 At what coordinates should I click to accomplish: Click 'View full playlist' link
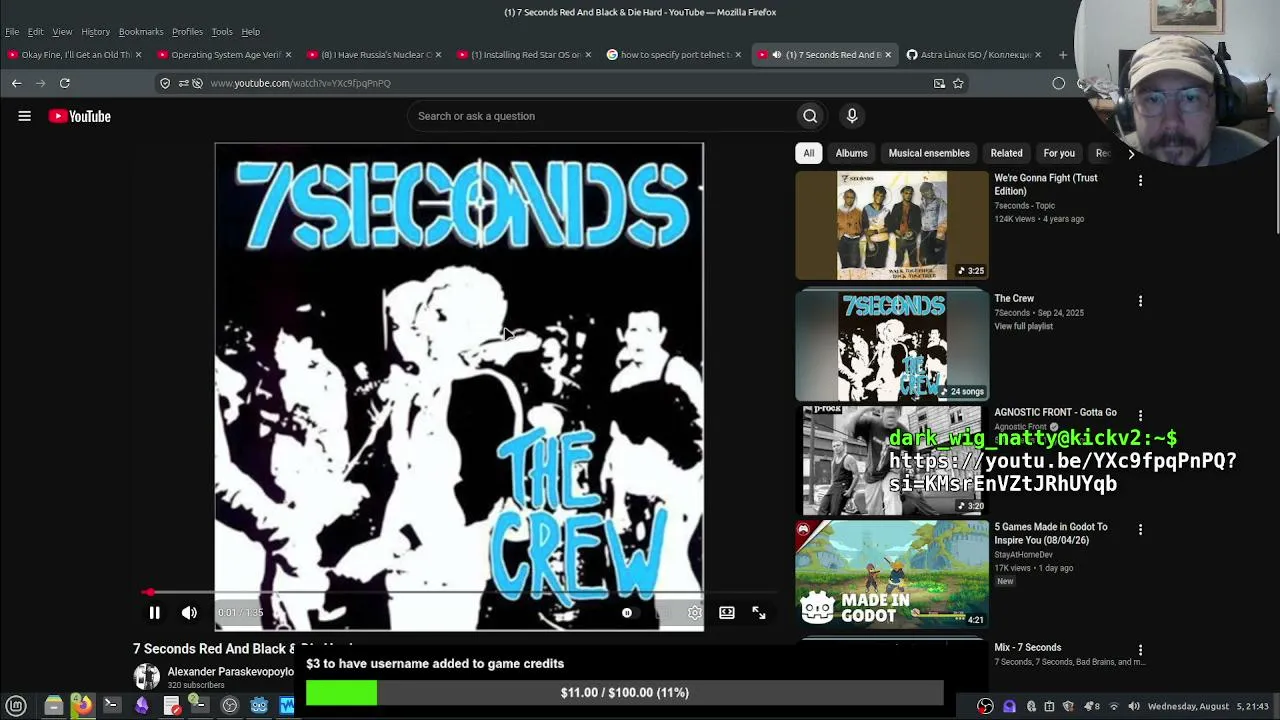coord(1023,326)
